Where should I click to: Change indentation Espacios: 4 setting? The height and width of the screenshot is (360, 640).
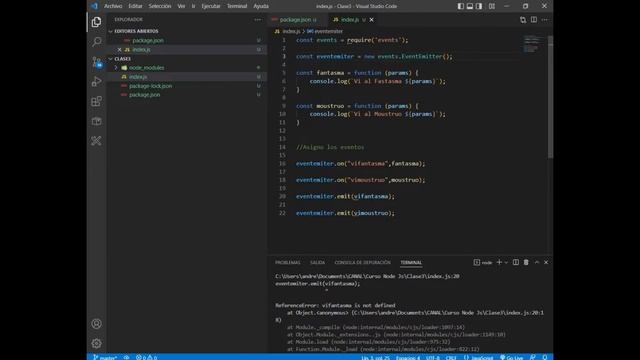click(x=407, y=358)
